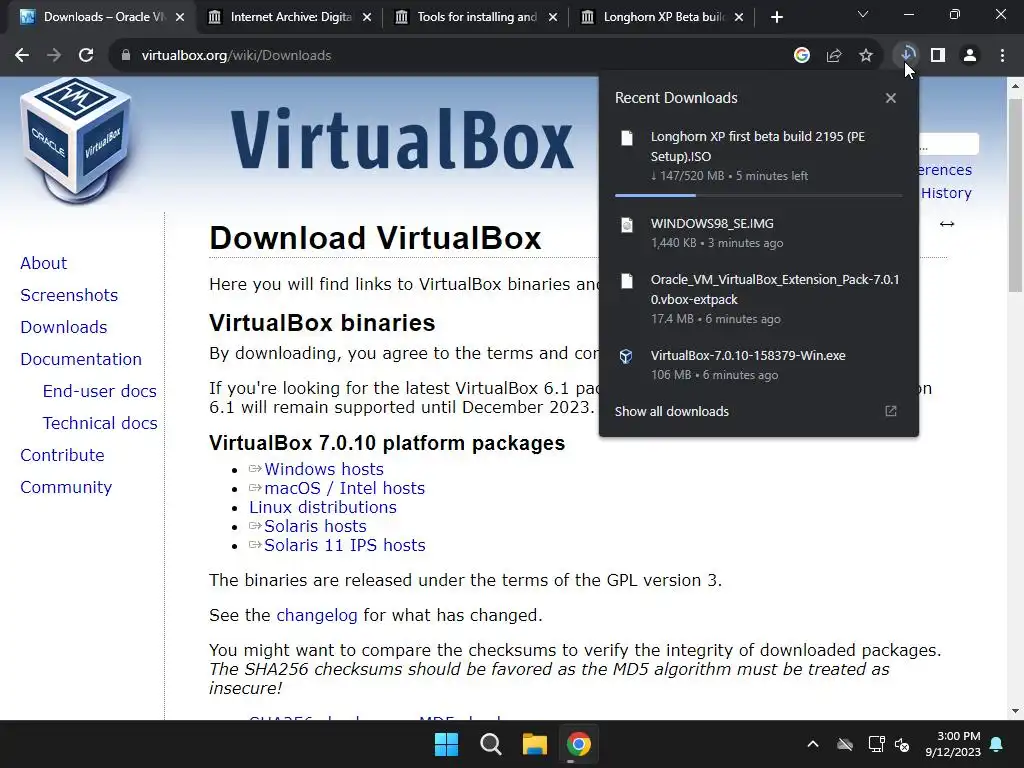Open network status tray icon
The height and width of the screenshot is (768, 1024).
pos(876,744)
